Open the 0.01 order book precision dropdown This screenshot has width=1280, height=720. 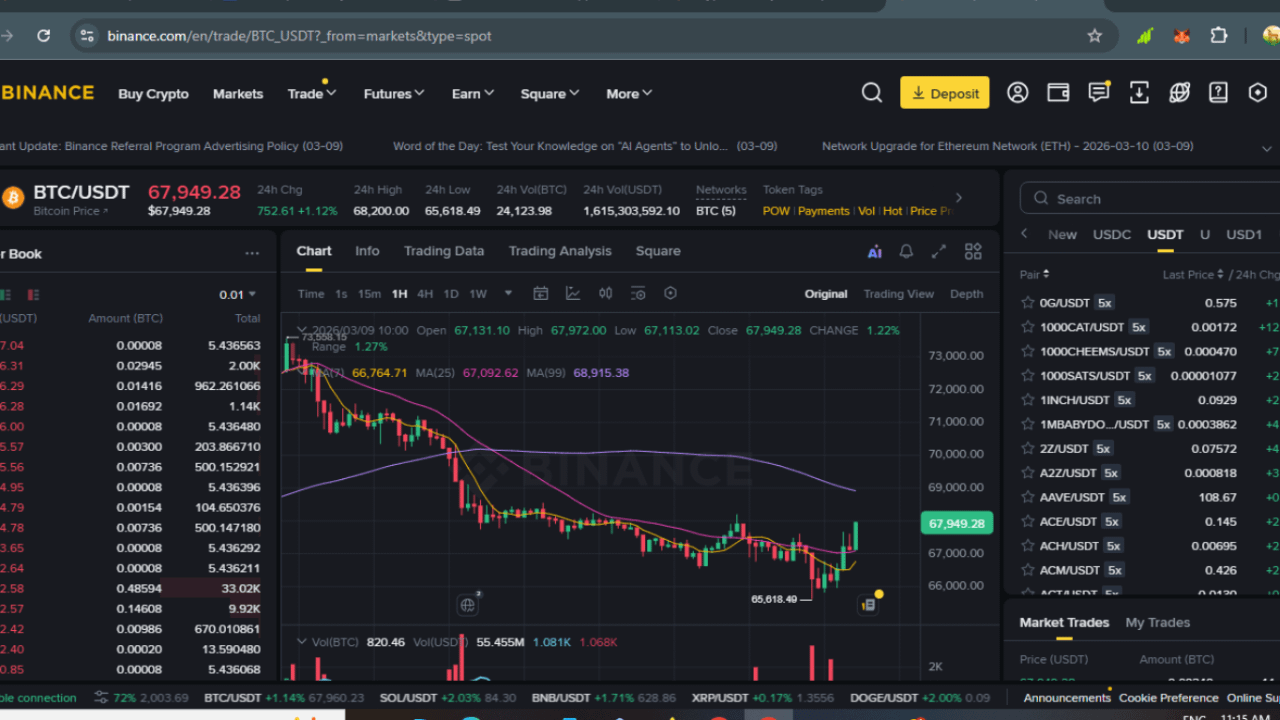(238, 295)
